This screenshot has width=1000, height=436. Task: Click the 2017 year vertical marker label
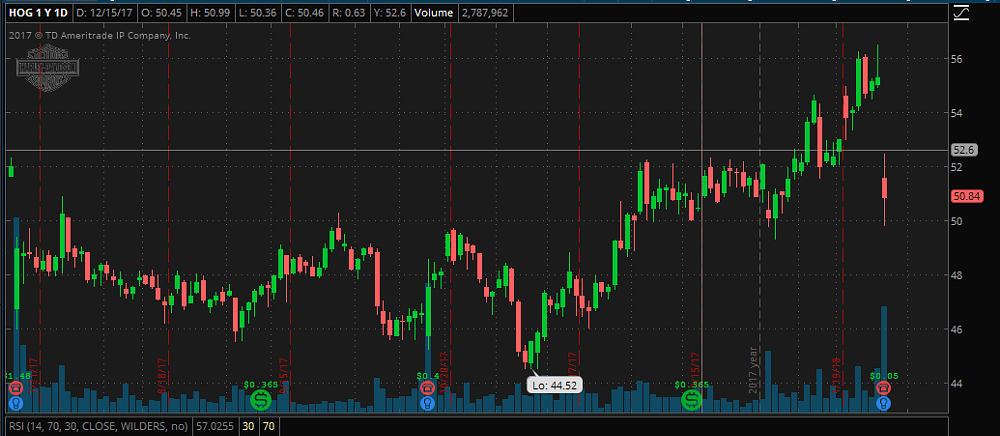click(753, 370)
